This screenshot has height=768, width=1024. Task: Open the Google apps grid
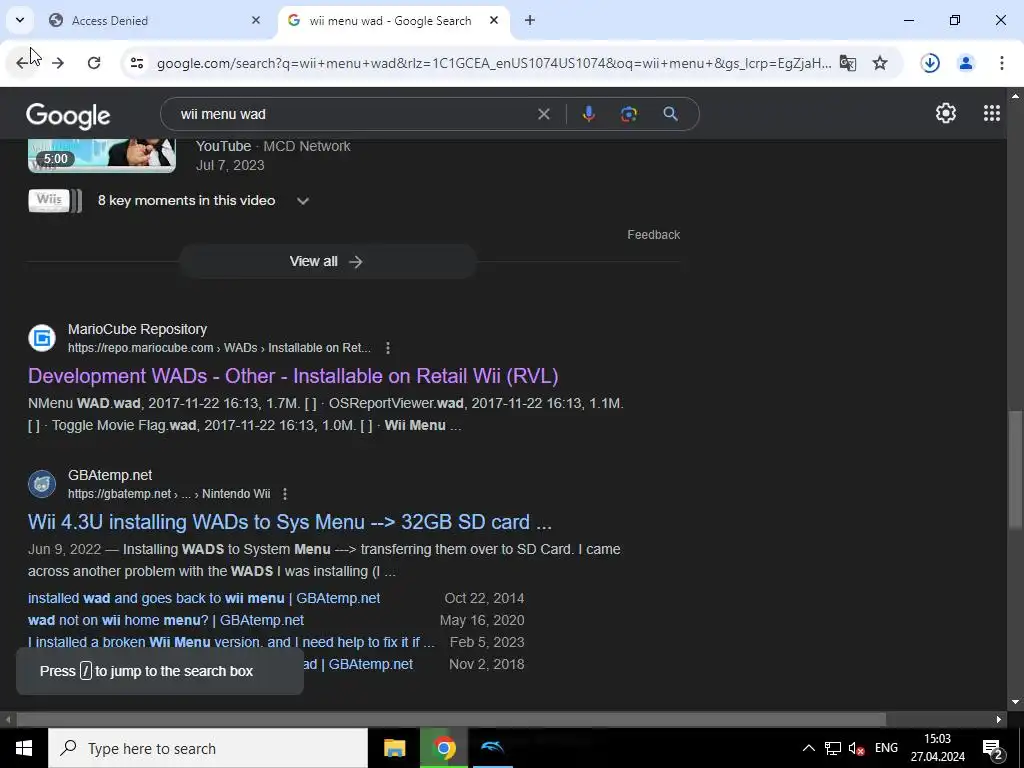(x=991, y=113)
